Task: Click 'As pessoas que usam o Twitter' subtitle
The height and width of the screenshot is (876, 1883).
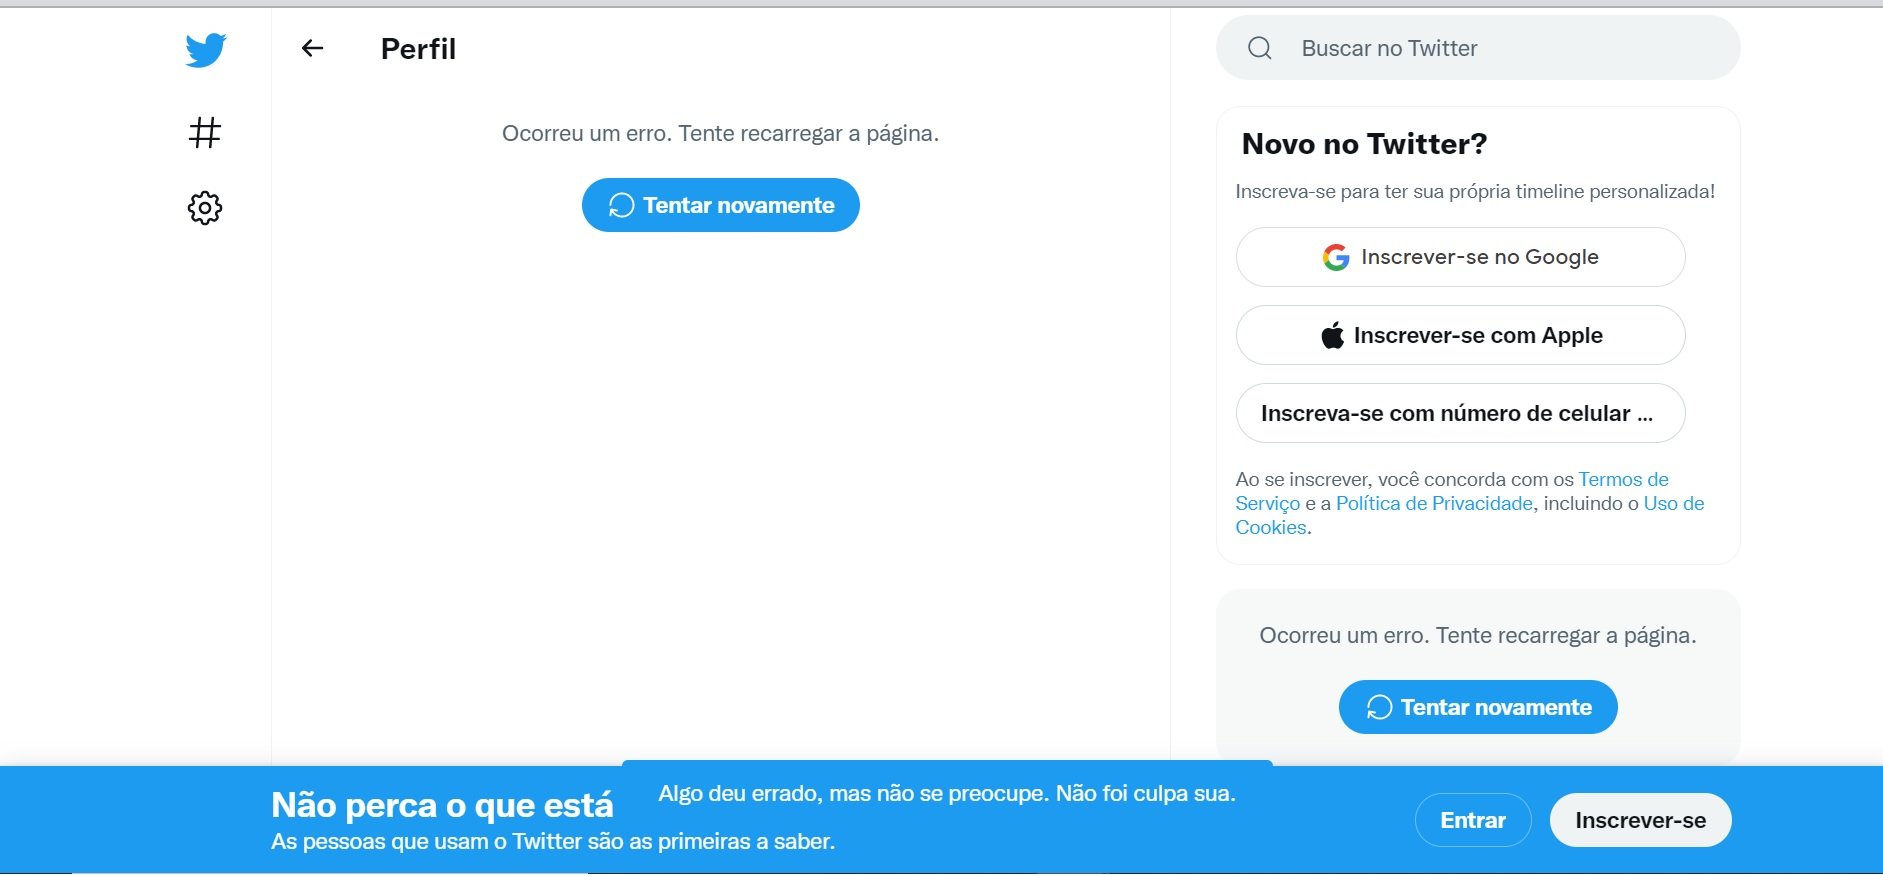Action: pyautogui.click(x=553, y=841)
